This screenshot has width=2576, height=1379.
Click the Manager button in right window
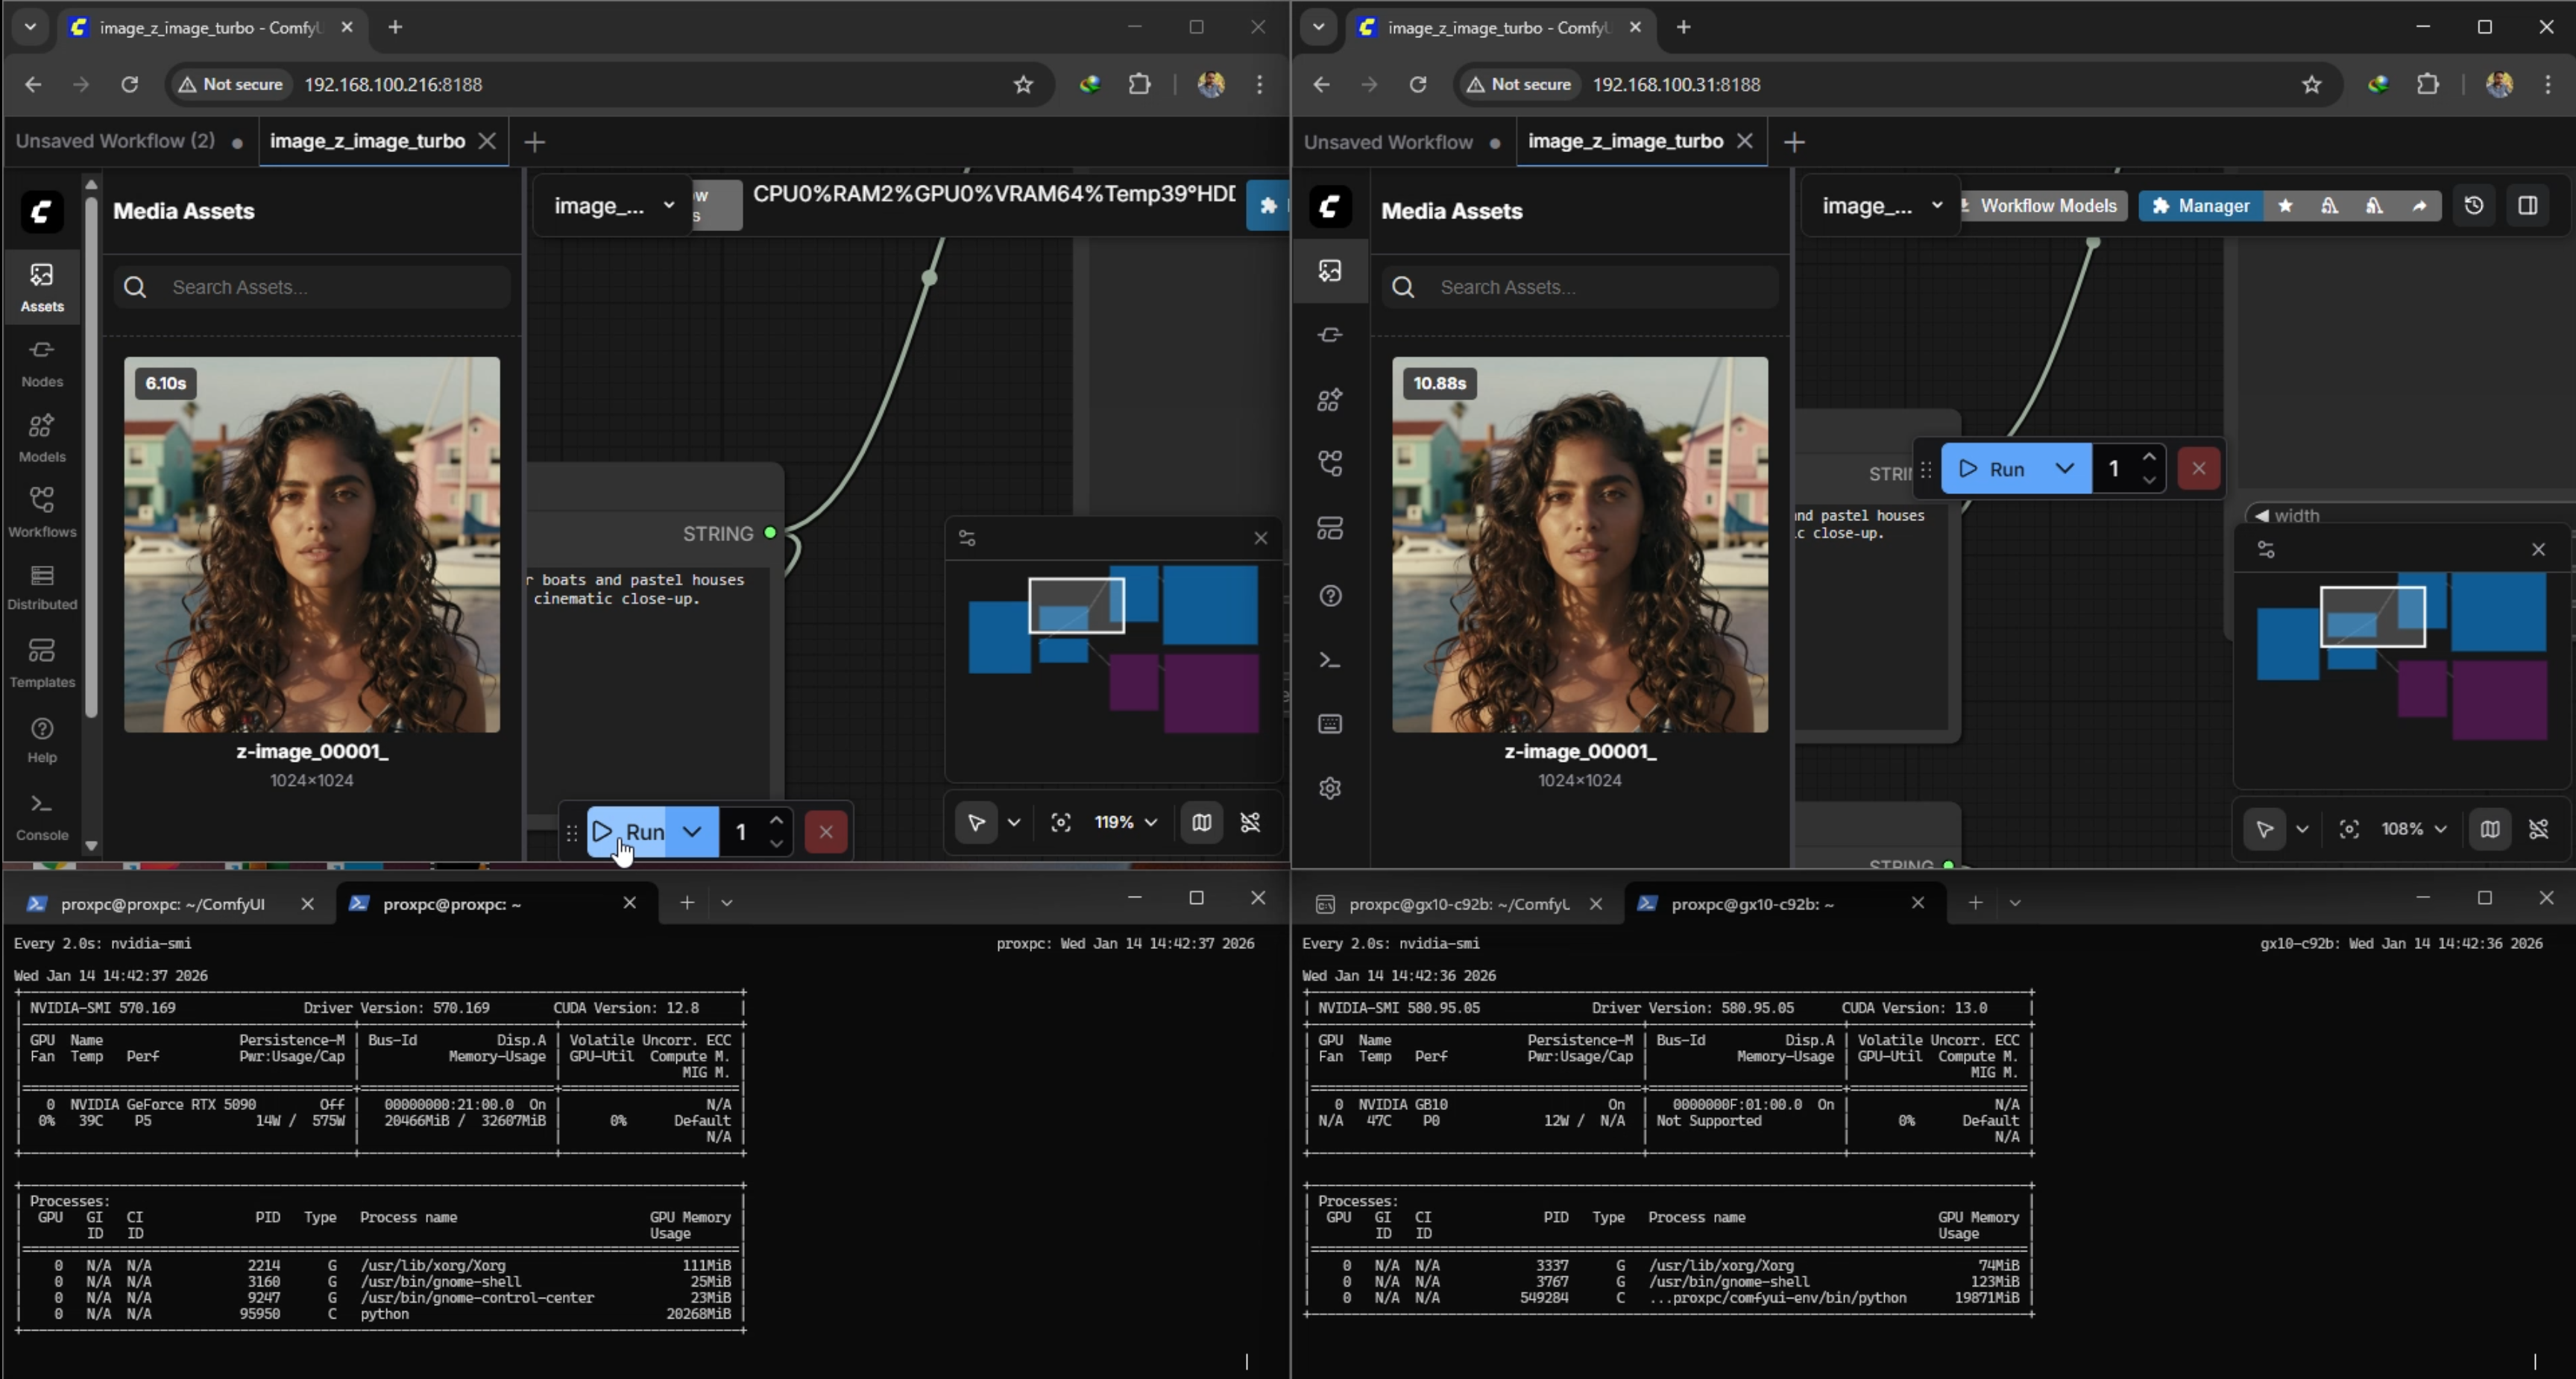pyautogui.click(x=2200, y=206)
